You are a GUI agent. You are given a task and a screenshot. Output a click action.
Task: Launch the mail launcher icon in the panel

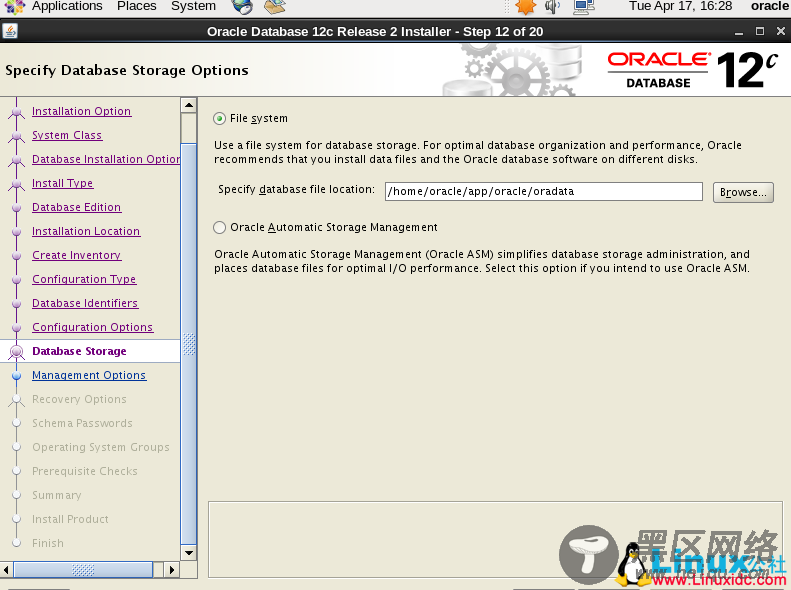pos(275,7)
